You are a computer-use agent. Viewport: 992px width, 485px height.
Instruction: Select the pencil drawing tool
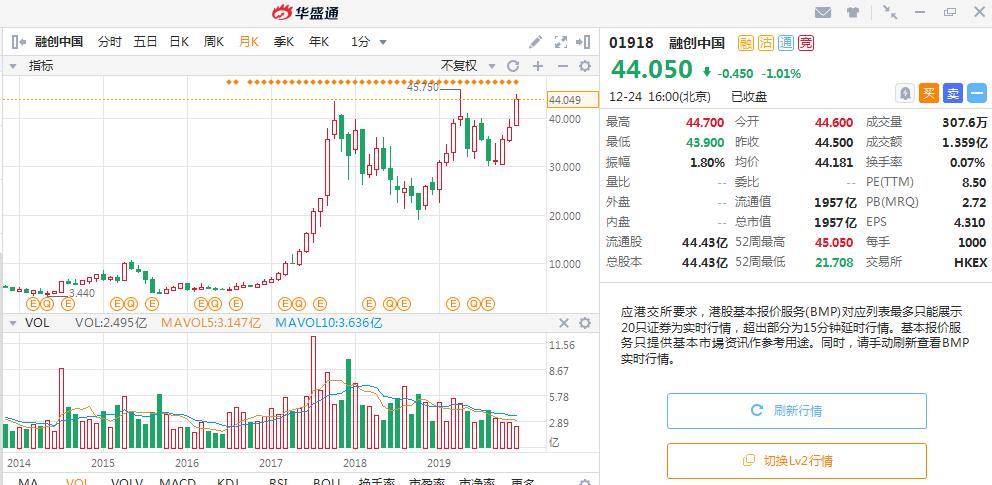(535, 42)
